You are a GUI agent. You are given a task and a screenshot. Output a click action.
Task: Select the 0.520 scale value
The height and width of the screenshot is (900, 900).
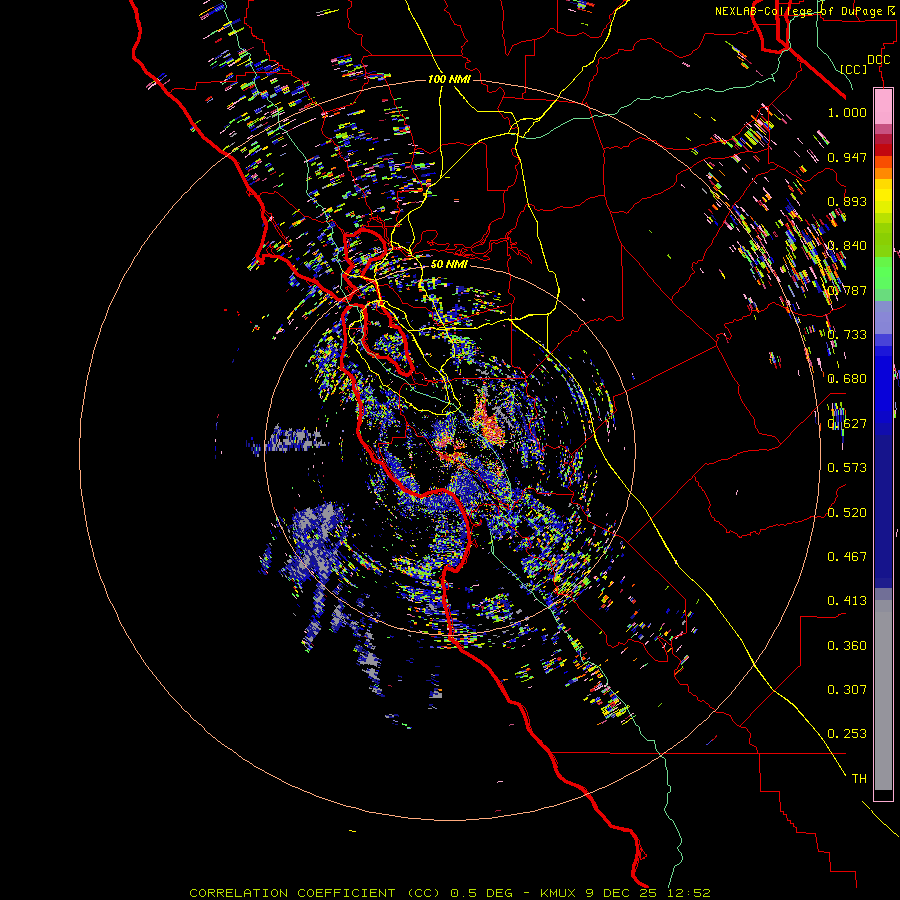[x=847, y=513]
